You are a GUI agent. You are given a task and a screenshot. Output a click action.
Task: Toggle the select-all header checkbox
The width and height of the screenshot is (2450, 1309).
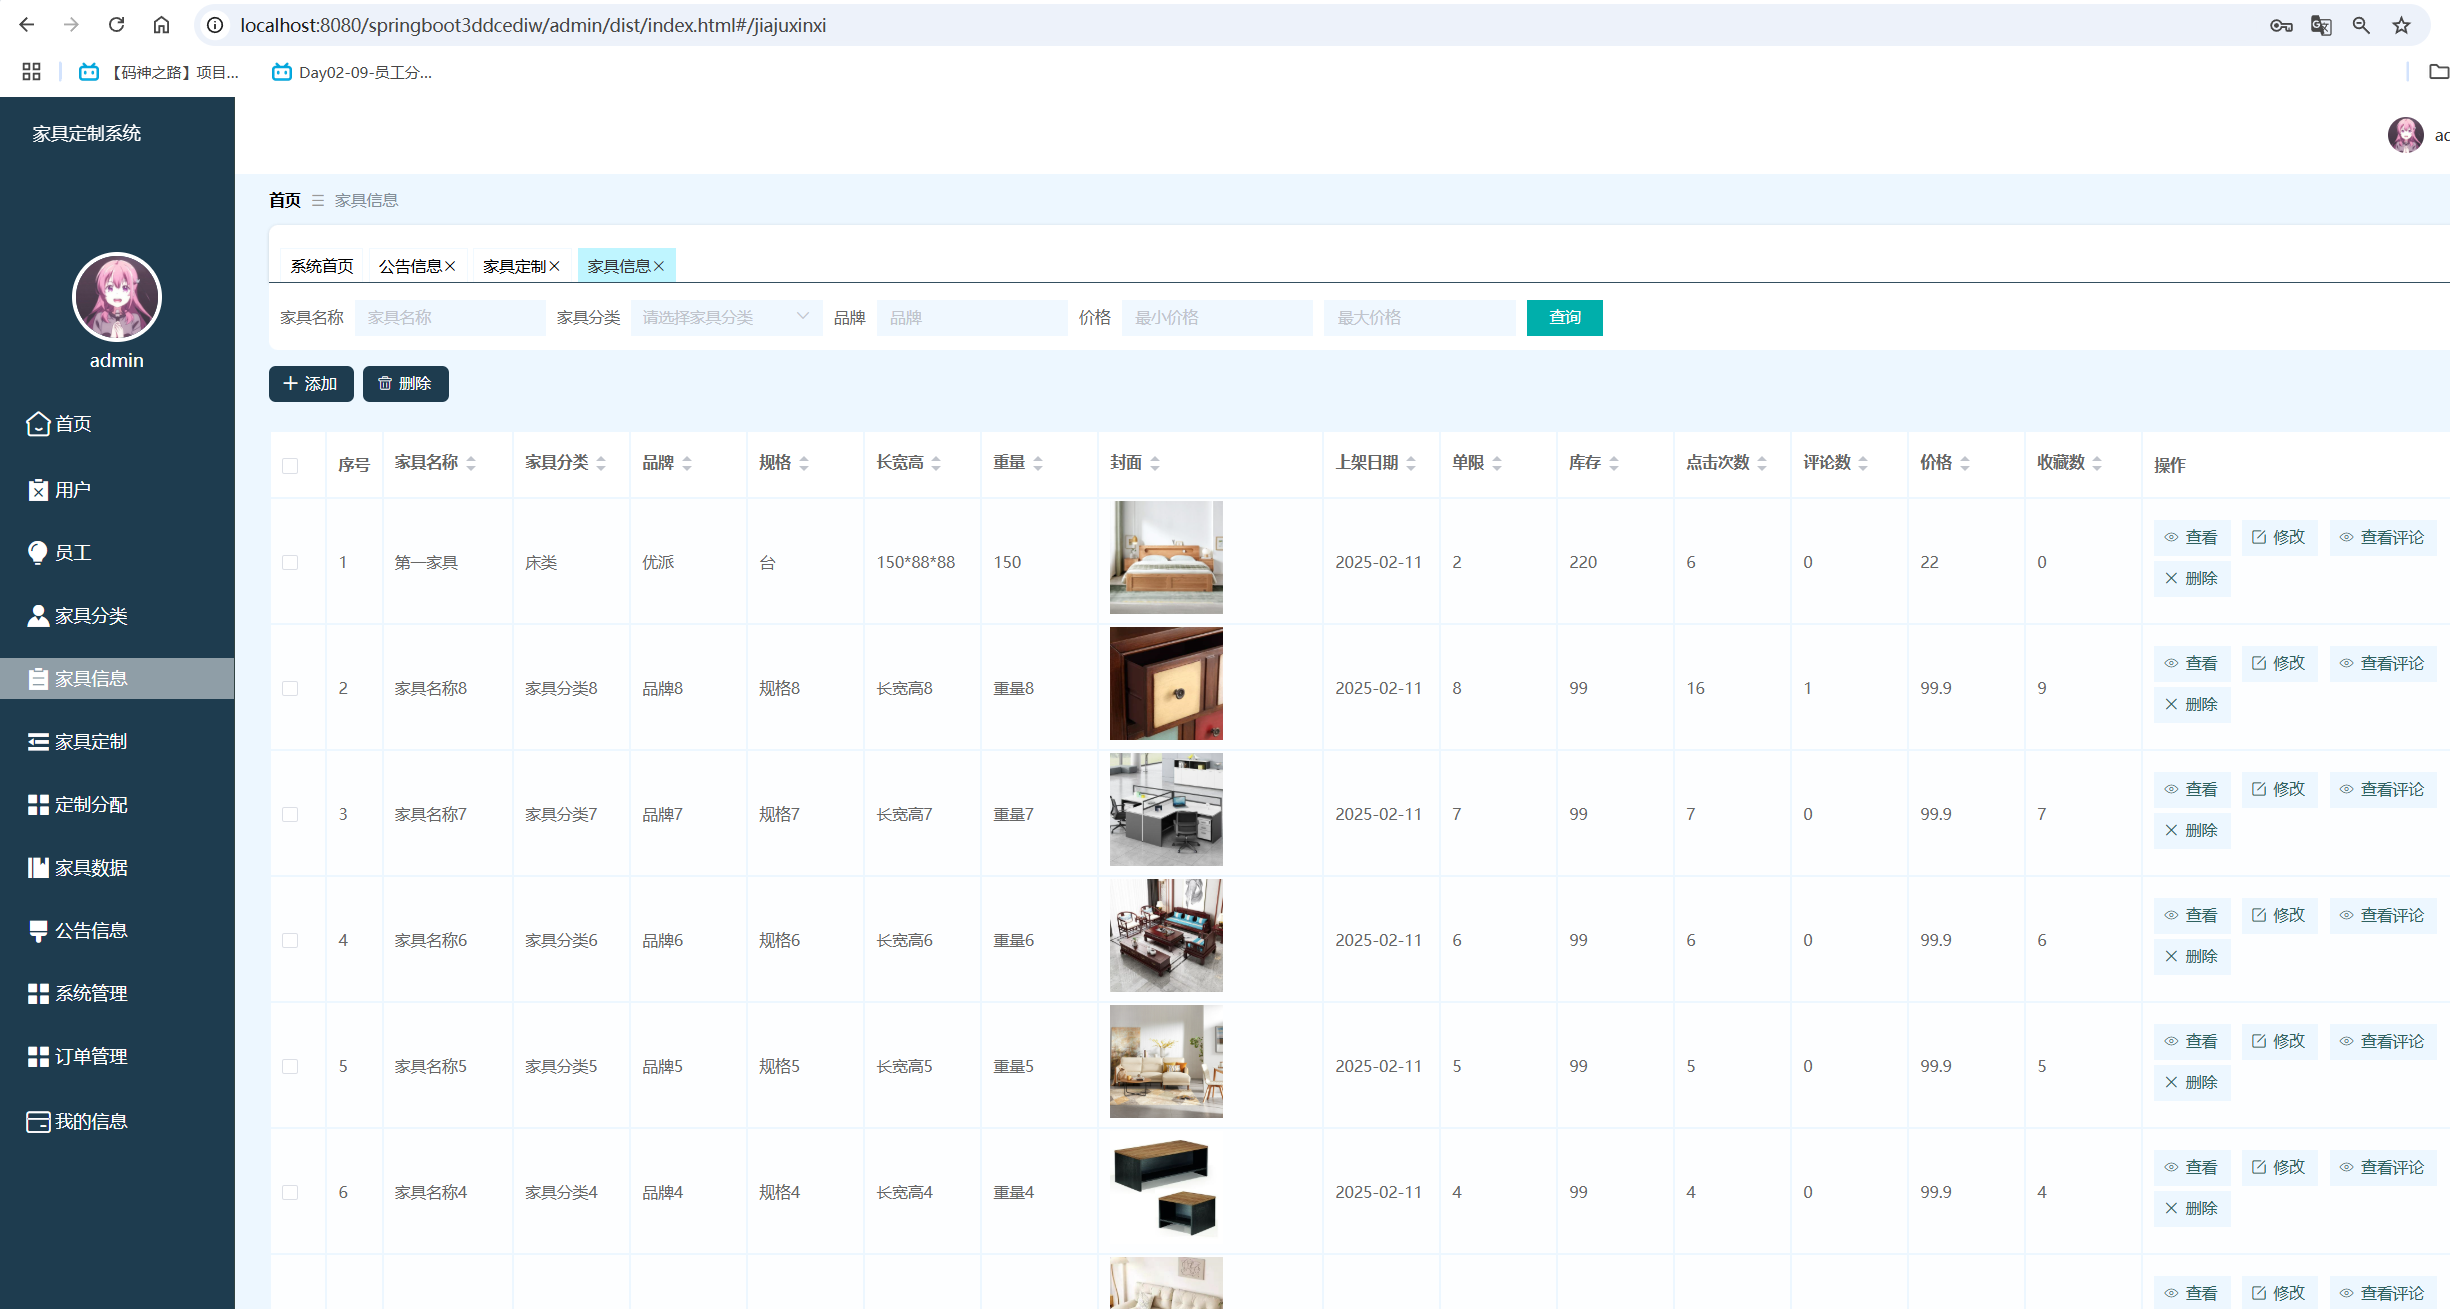pyautogui.click(x=290, y=465)
